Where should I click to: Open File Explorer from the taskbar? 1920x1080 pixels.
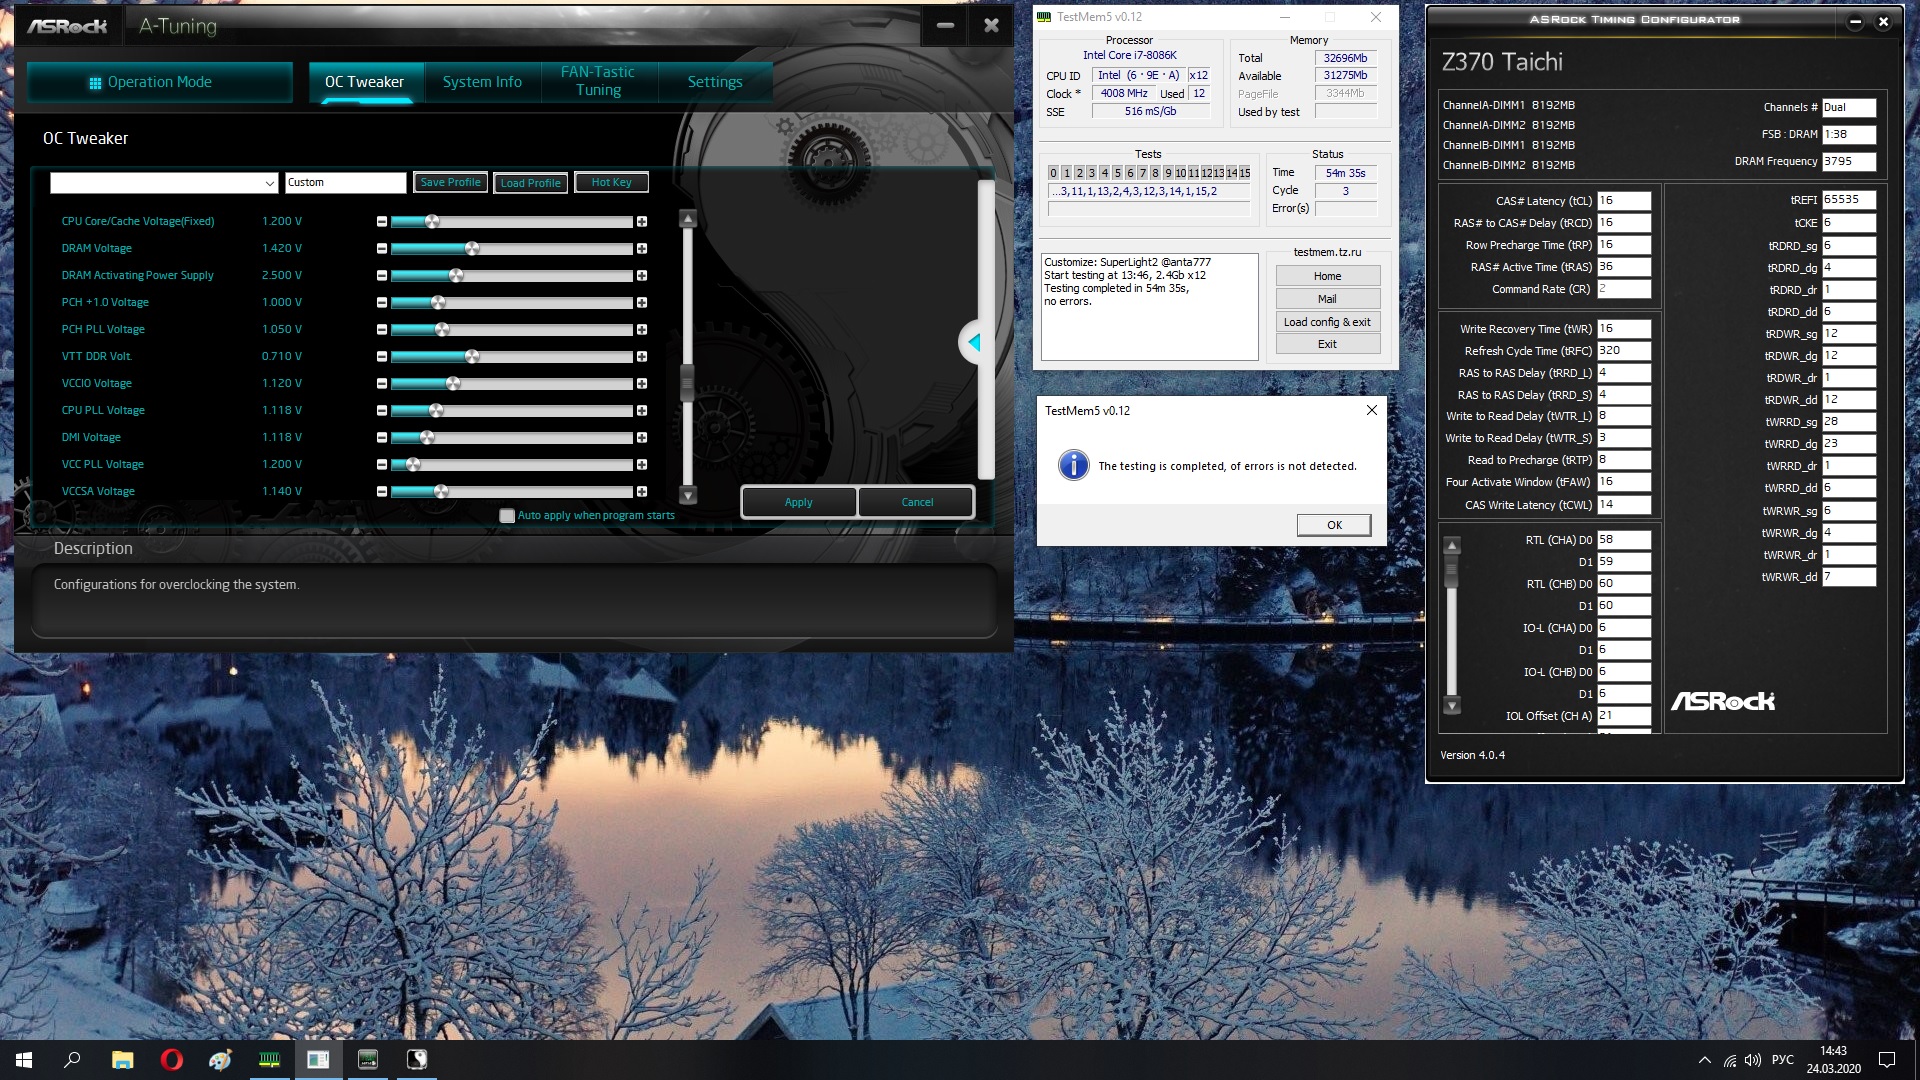122,1060
